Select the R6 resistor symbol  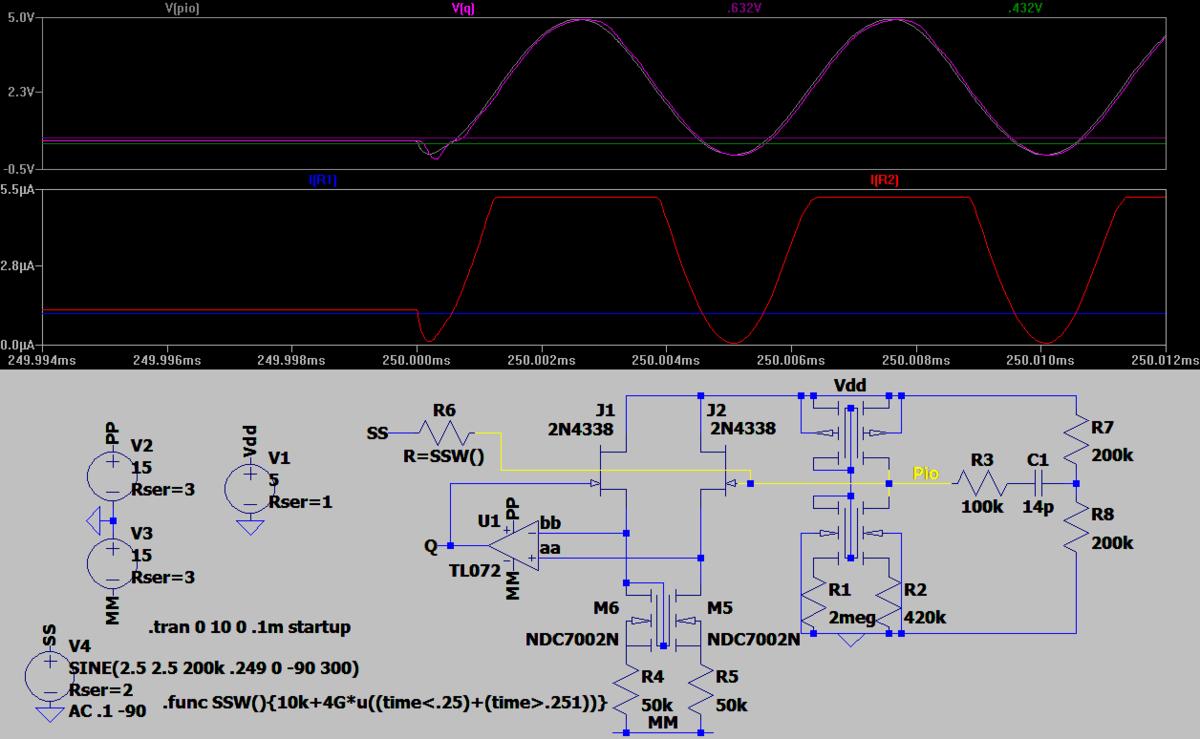pos(444,433)
